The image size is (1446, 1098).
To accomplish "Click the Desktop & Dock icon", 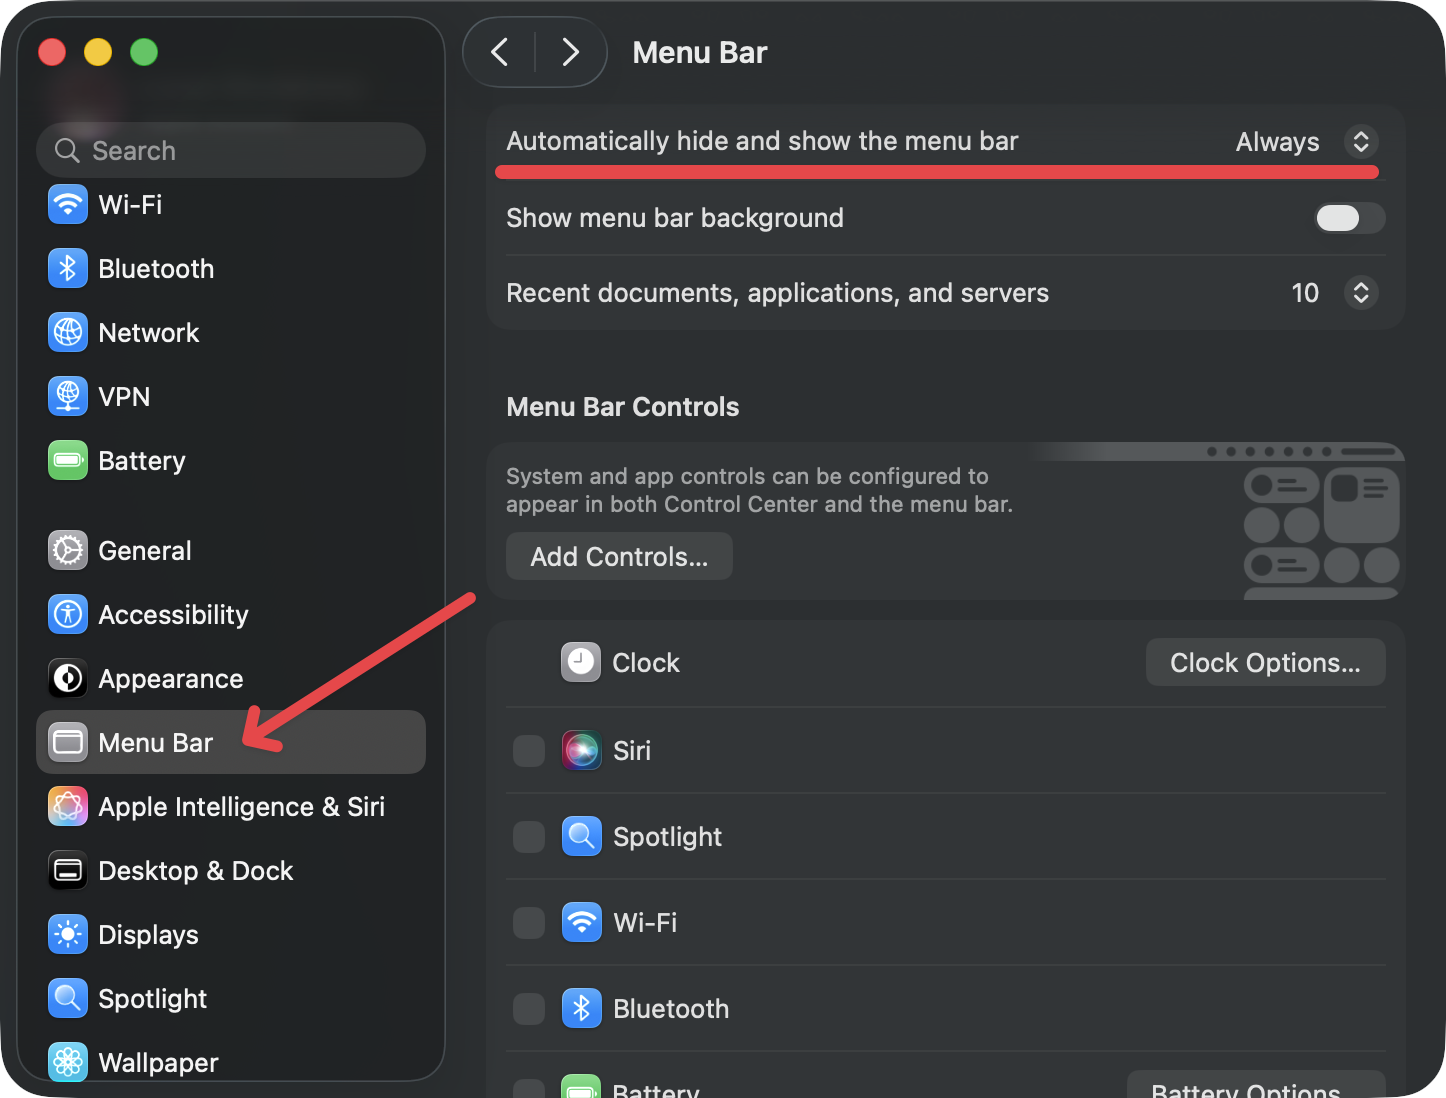I will point(68,871).
